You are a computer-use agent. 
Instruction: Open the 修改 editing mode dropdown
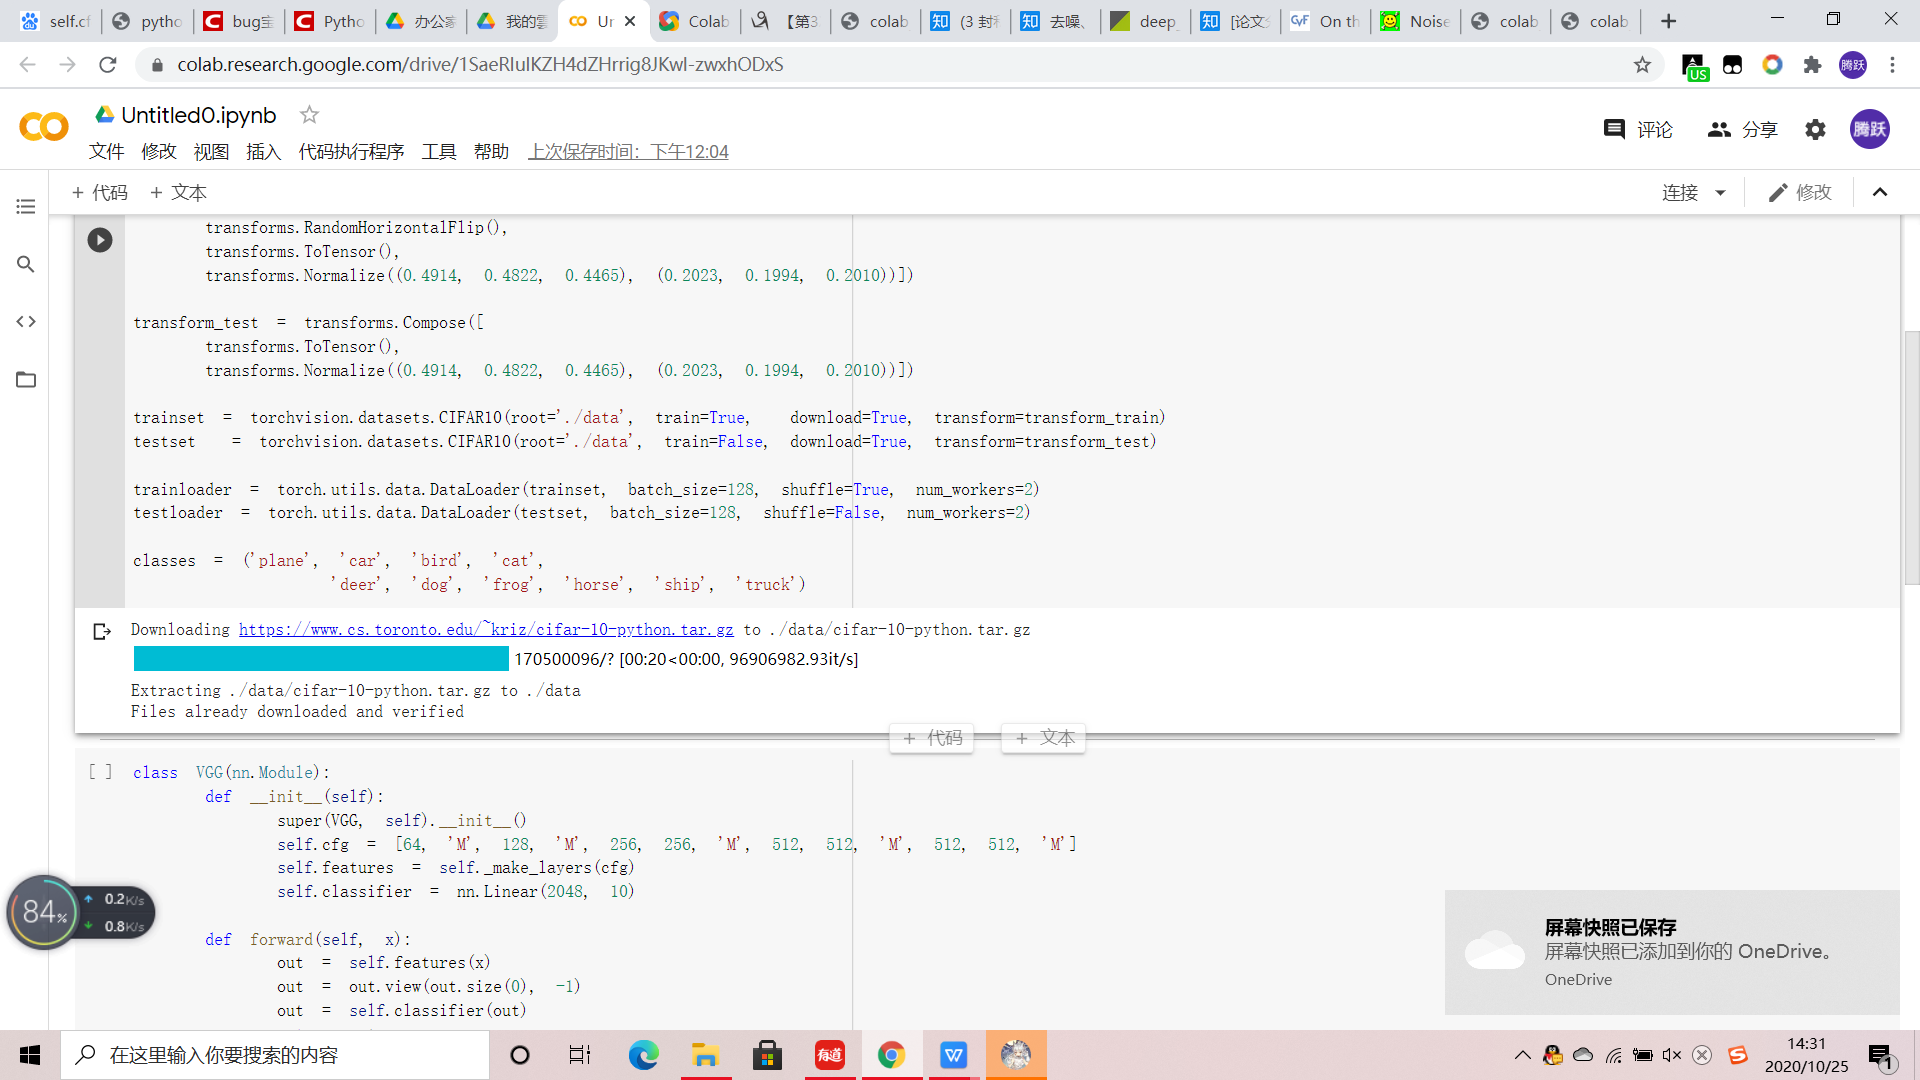coord(1799,192)
